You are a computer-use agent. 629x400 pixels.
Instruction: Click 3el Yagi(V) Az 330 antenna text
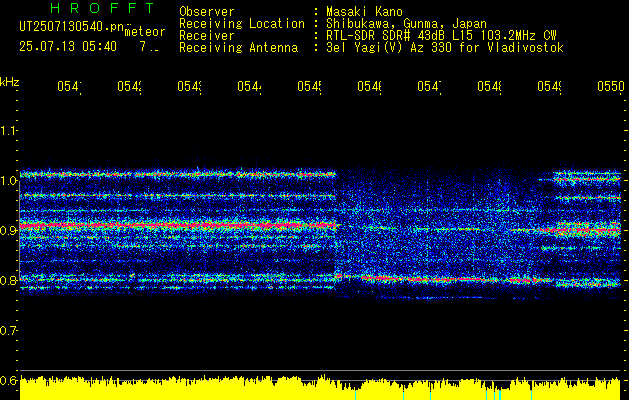pyautogui.click(x=445, y=48)
